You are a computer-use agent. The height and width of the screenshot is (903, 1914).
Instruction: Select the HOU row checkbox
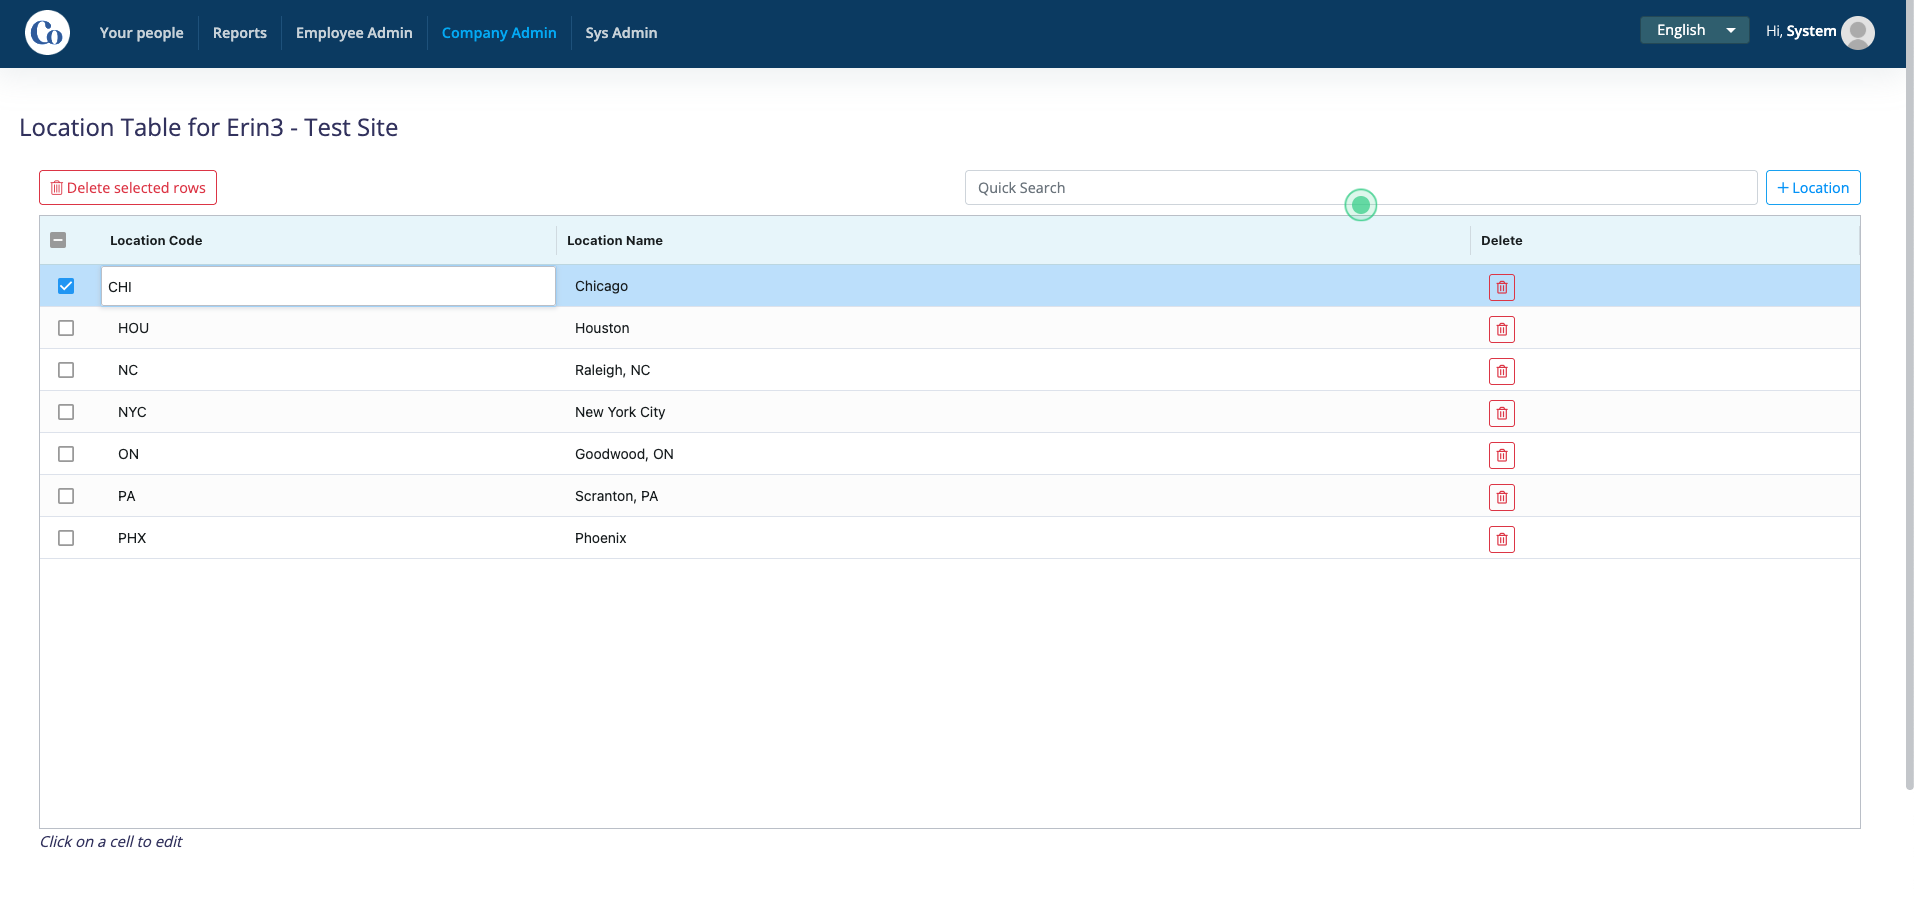tap(66, 328)
